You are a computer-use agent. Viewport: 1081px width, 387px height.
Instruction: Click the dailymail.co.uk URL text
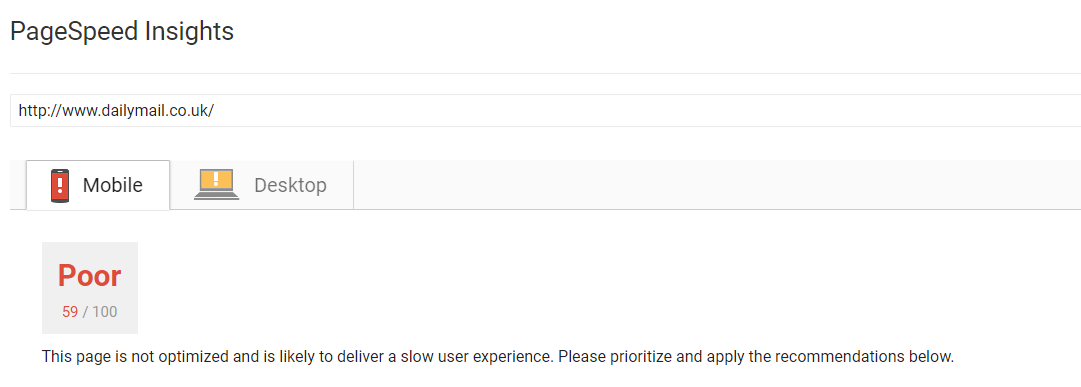(x=117, y=110)
